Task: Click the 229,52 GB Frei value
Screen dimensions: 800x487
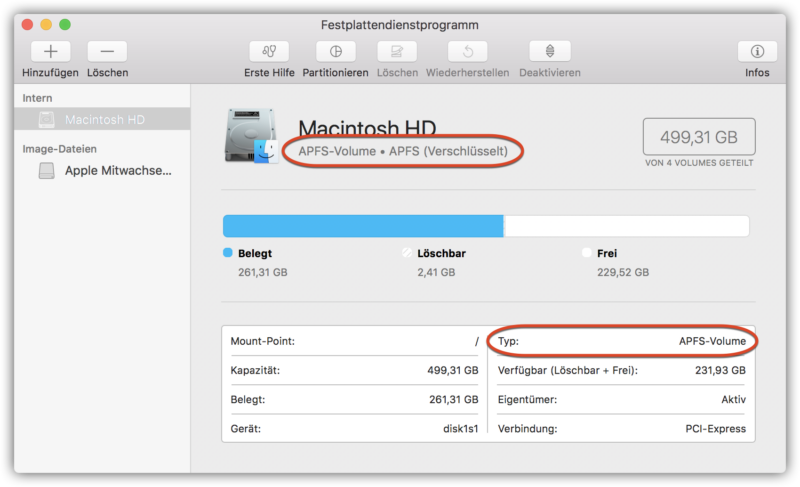Action: [623, 272]
